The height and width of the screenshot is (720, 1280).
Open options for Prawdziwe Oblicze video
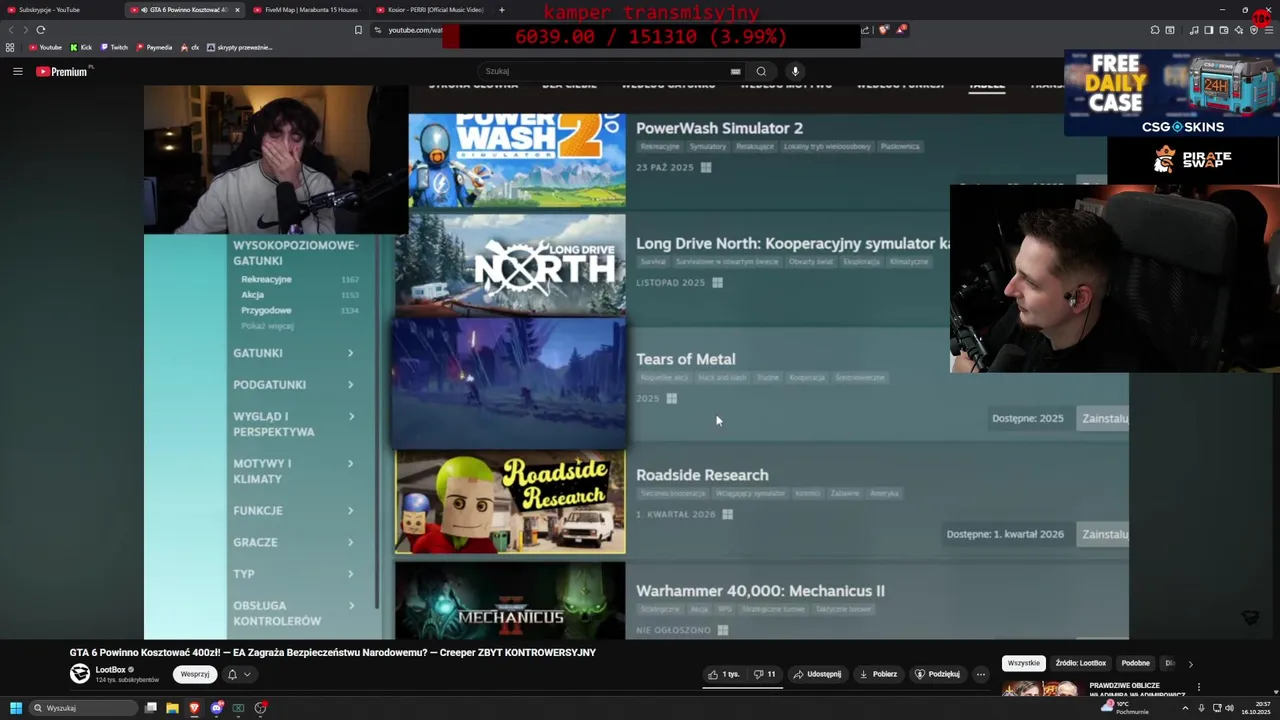(1198, 688)
